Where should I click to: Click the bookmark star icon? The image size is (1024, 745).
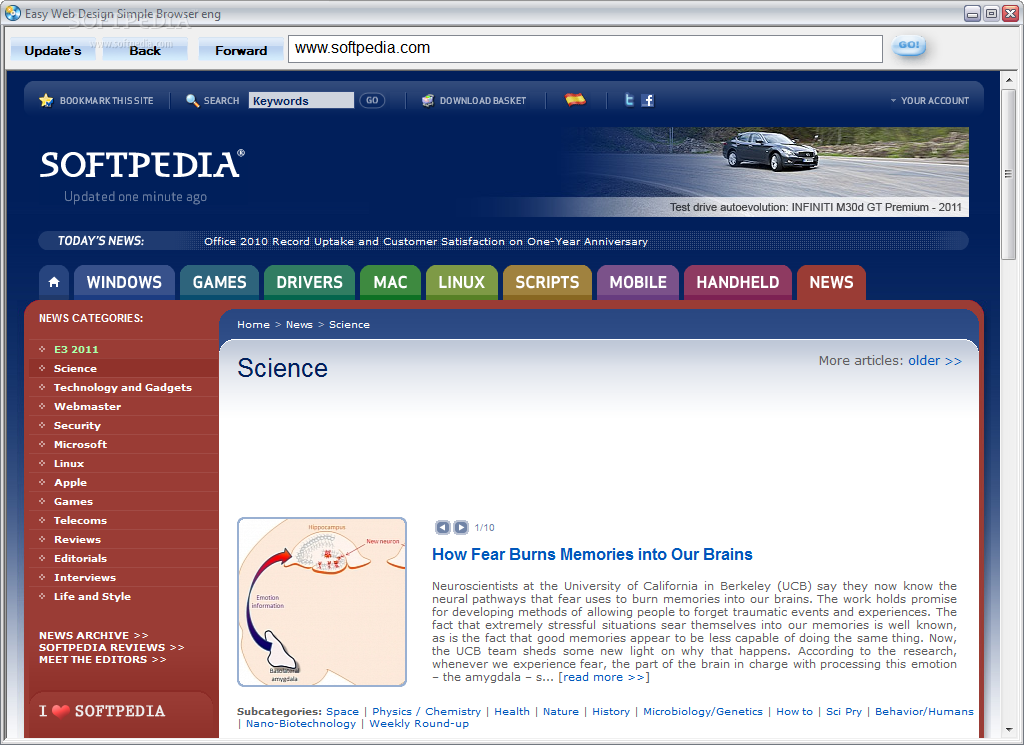click(x=46, y=101)
